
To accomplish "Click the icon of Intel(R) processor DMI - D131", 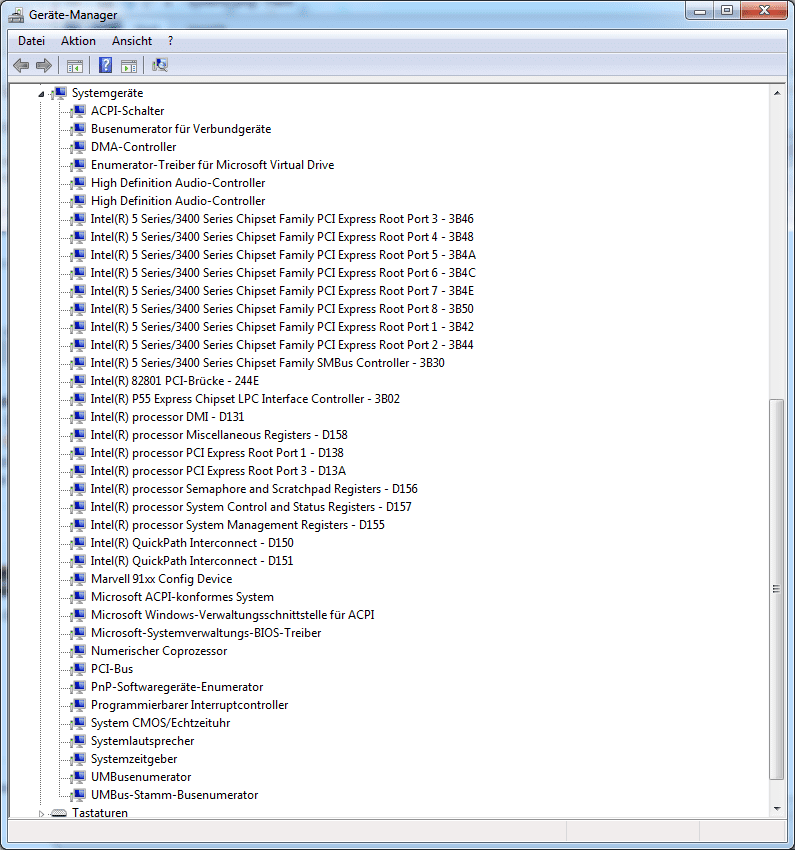I will (79, 416).
